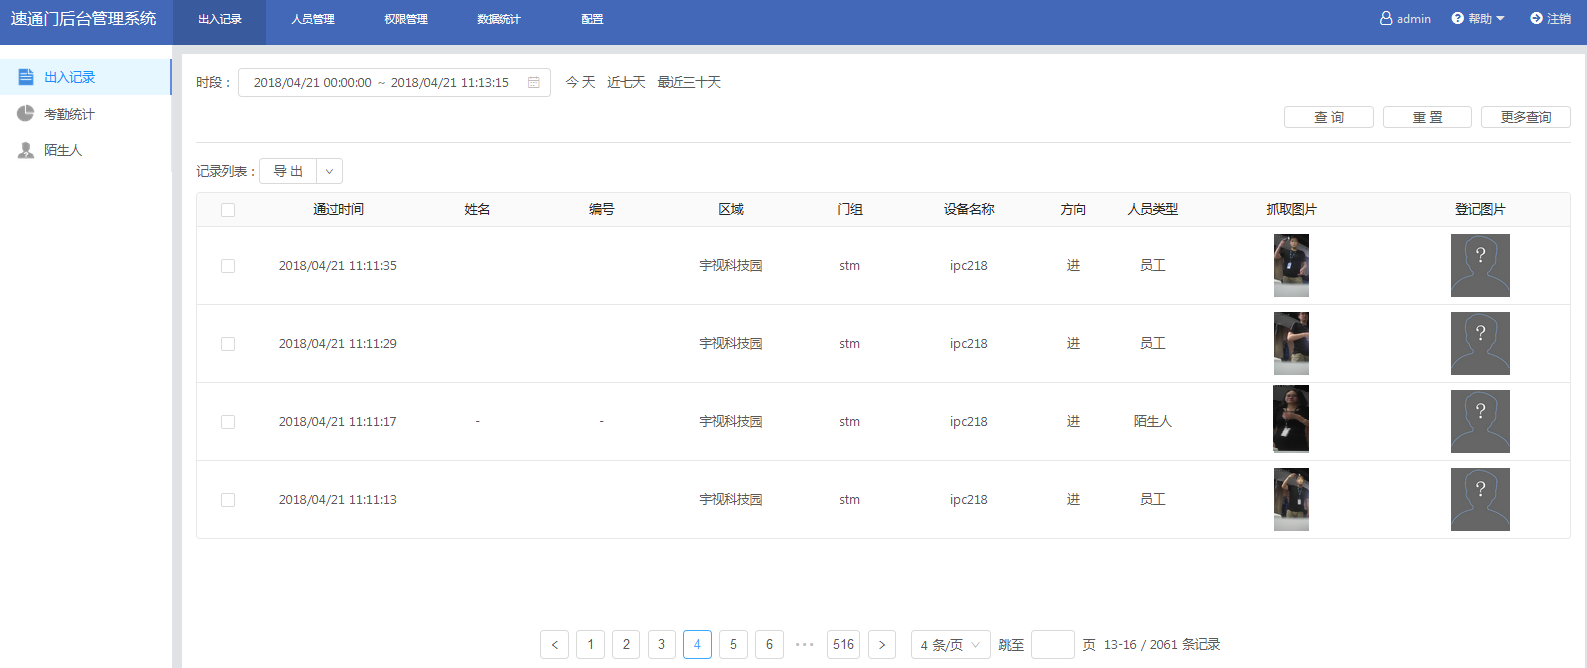Image resolution: width=1587 pixels, height=668 pixels.
Task: Click the 13-16 / 2061 条记录 count text
Action: [x=1162, y=645]
